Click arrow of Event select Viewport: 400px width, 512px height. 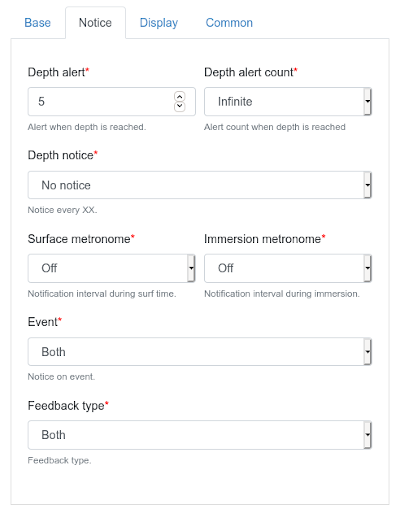point(367,352)
